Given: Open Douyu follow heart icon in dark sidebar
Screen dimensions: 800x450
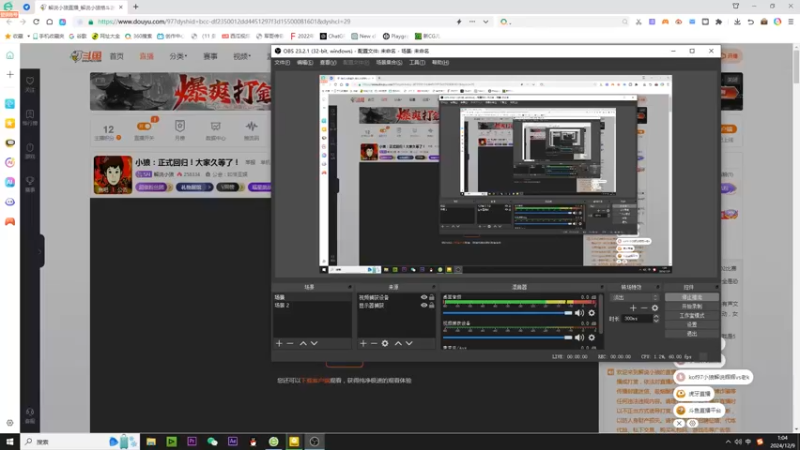Looking at the screenshot, I should [30, 83].
